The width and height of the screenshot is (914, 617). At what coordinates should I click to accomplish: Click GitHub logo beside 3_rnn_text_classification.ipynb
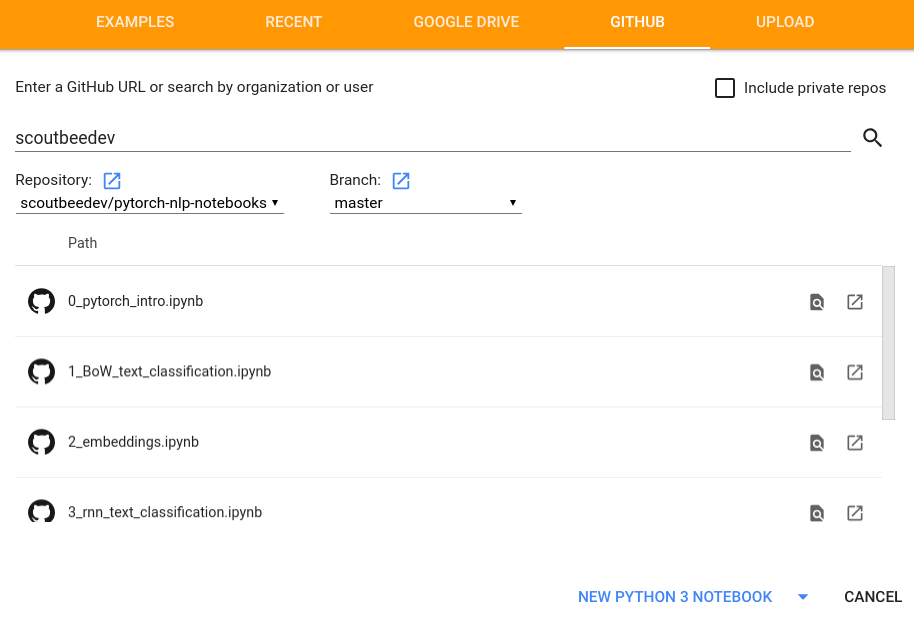tap(41, 511)
